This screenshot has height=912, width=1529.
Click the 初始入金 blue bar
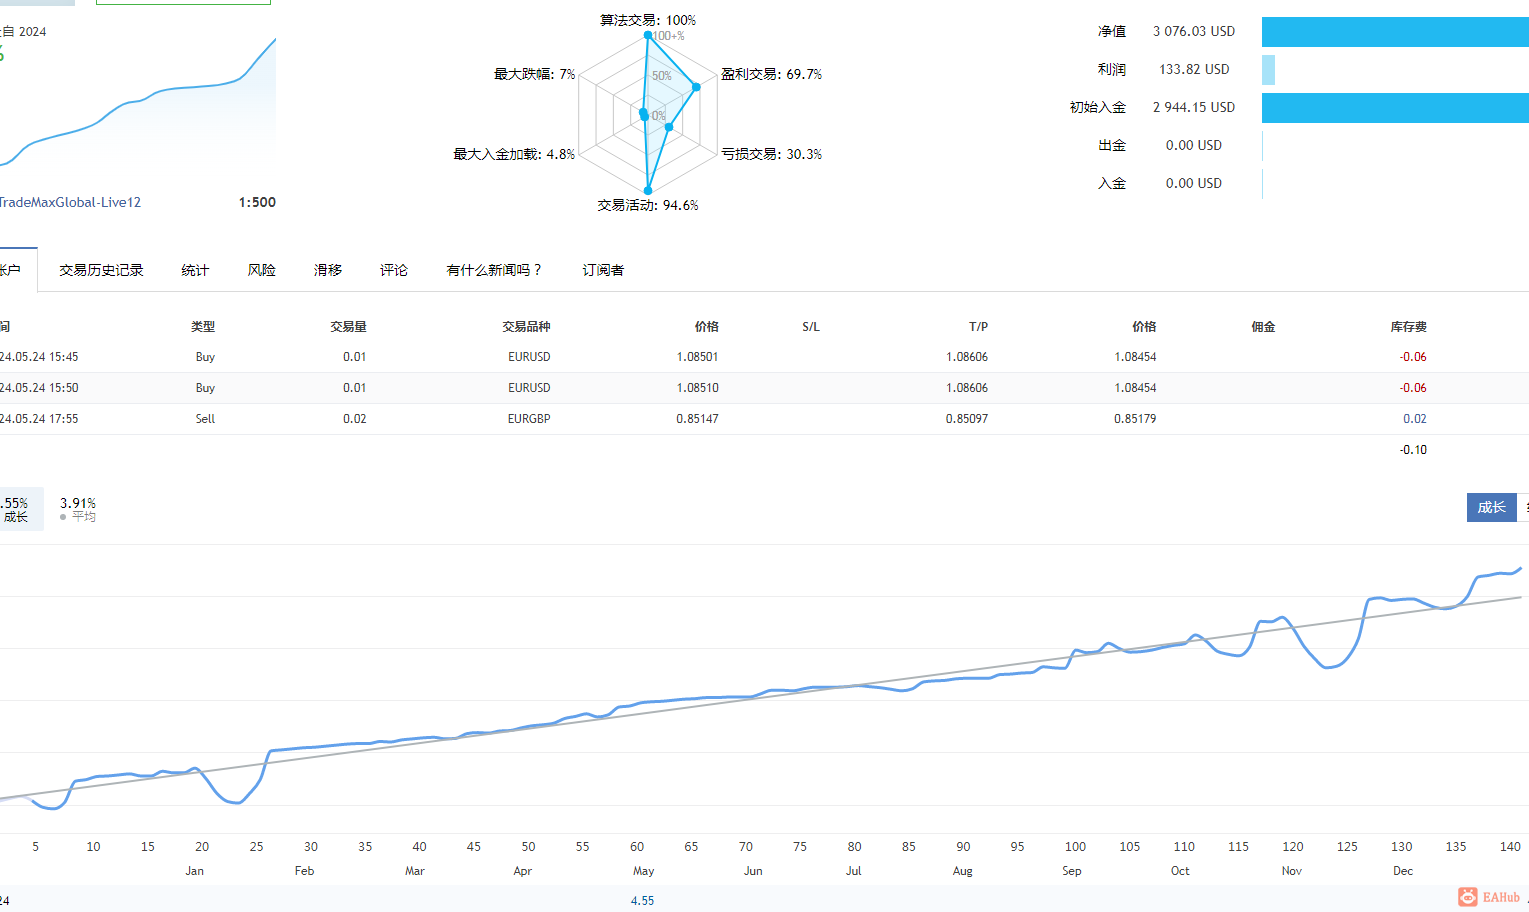pyautogui.click(x=1395, y=108)
